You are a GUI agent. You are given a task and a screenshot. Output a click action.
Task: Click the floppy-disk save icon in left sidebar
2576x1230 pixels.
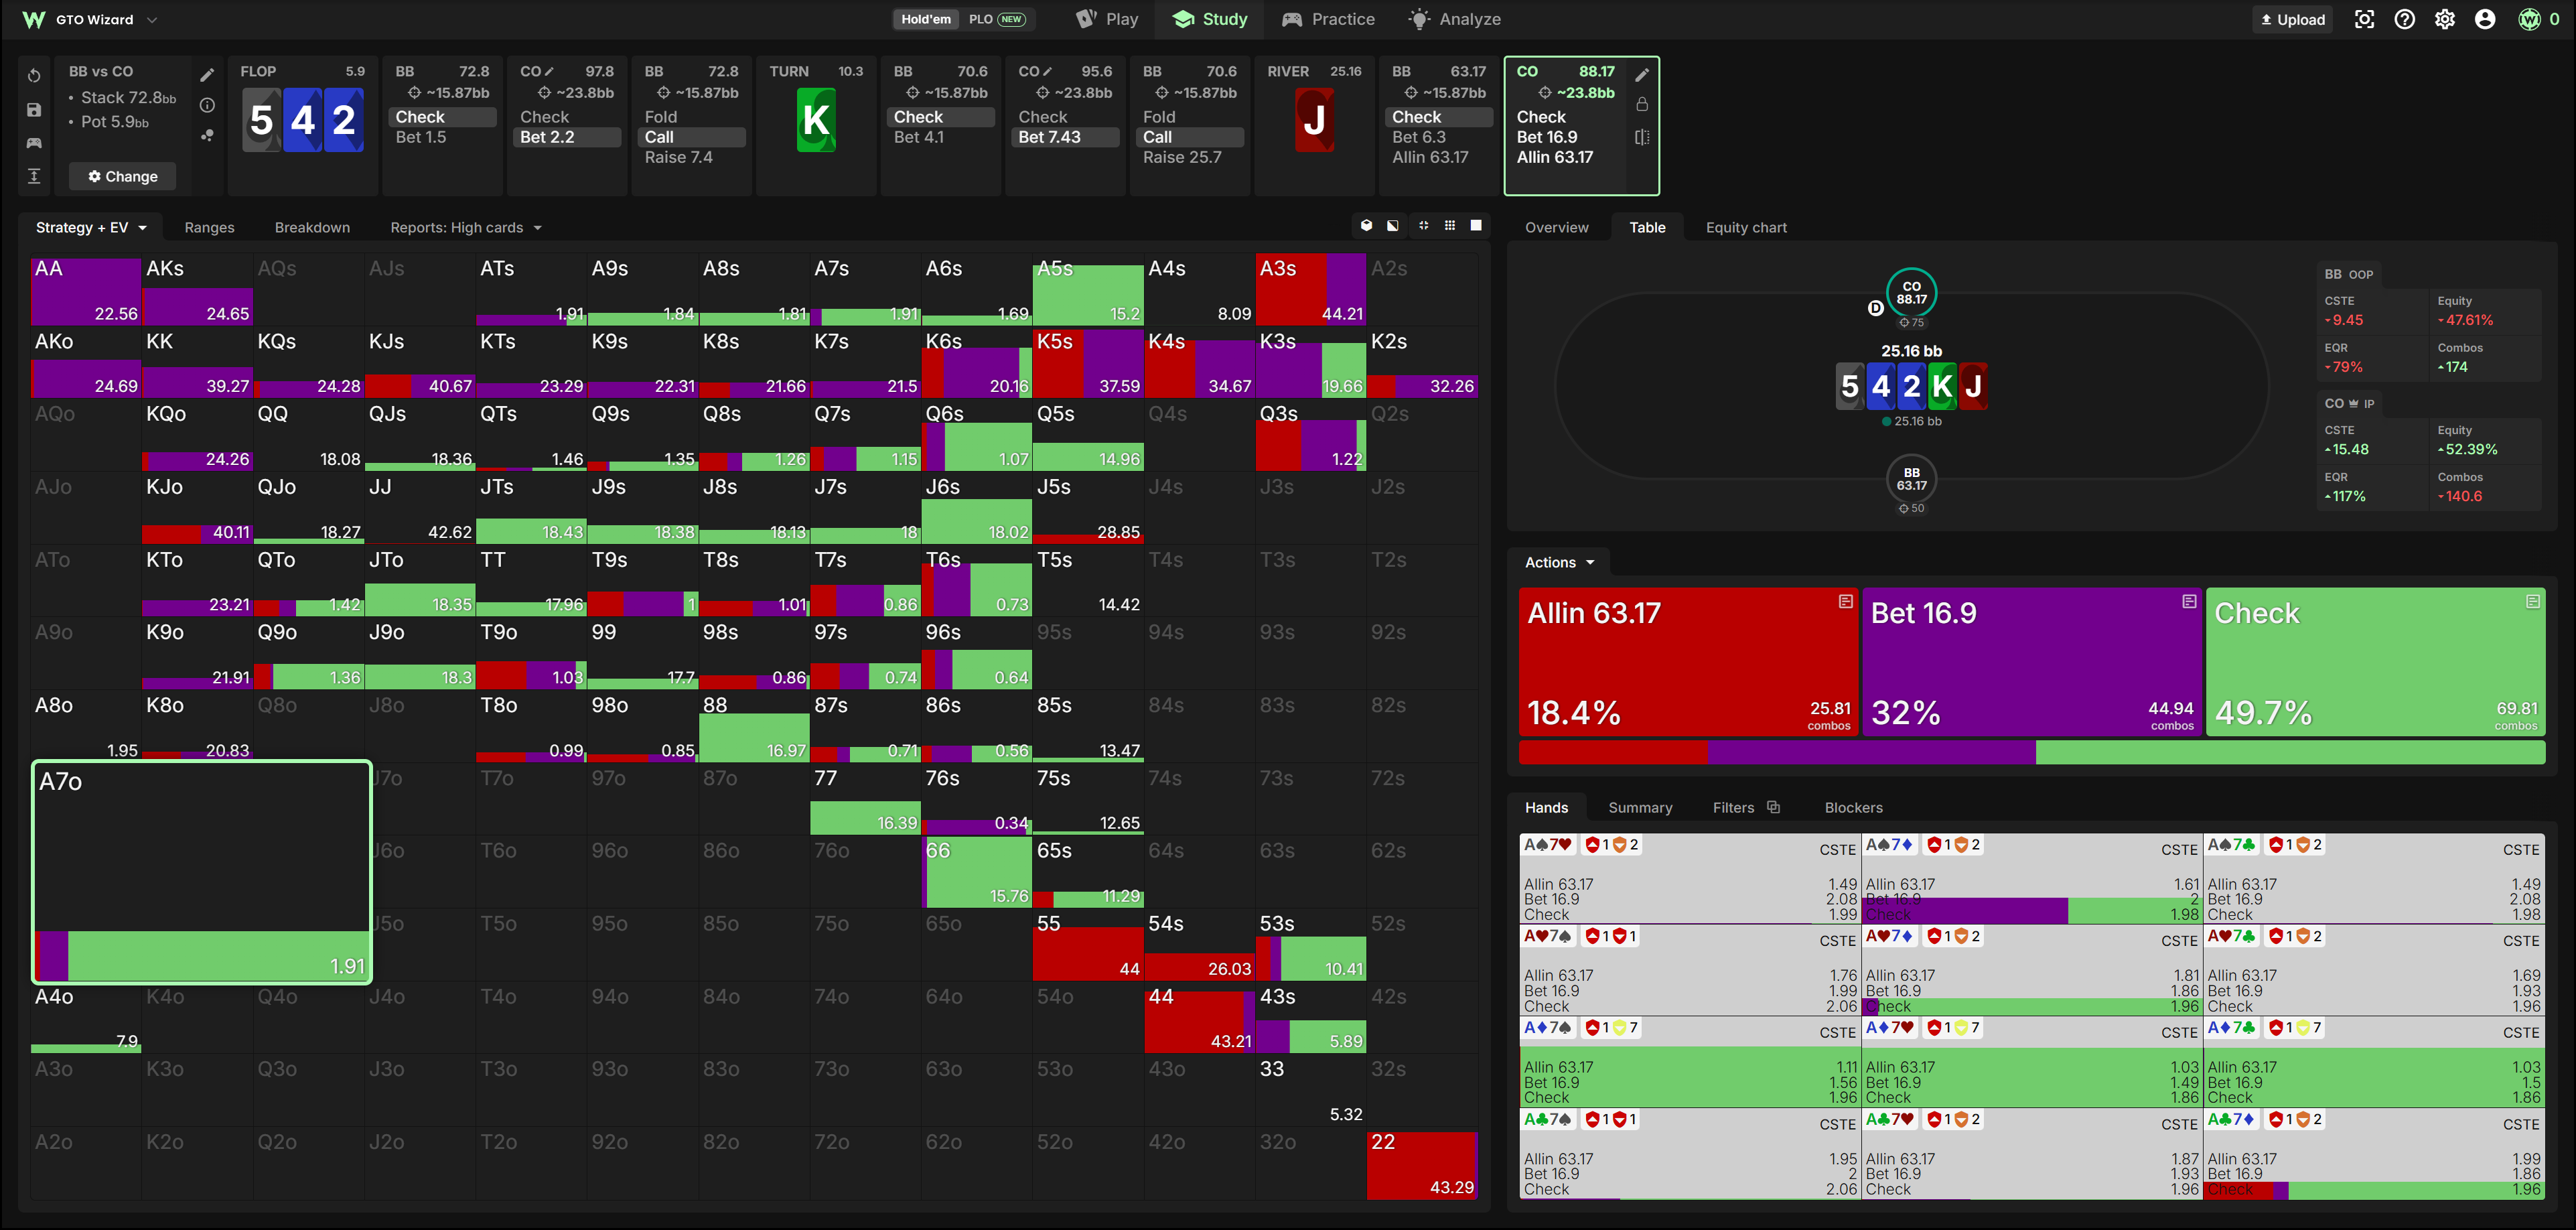[34, 110]
